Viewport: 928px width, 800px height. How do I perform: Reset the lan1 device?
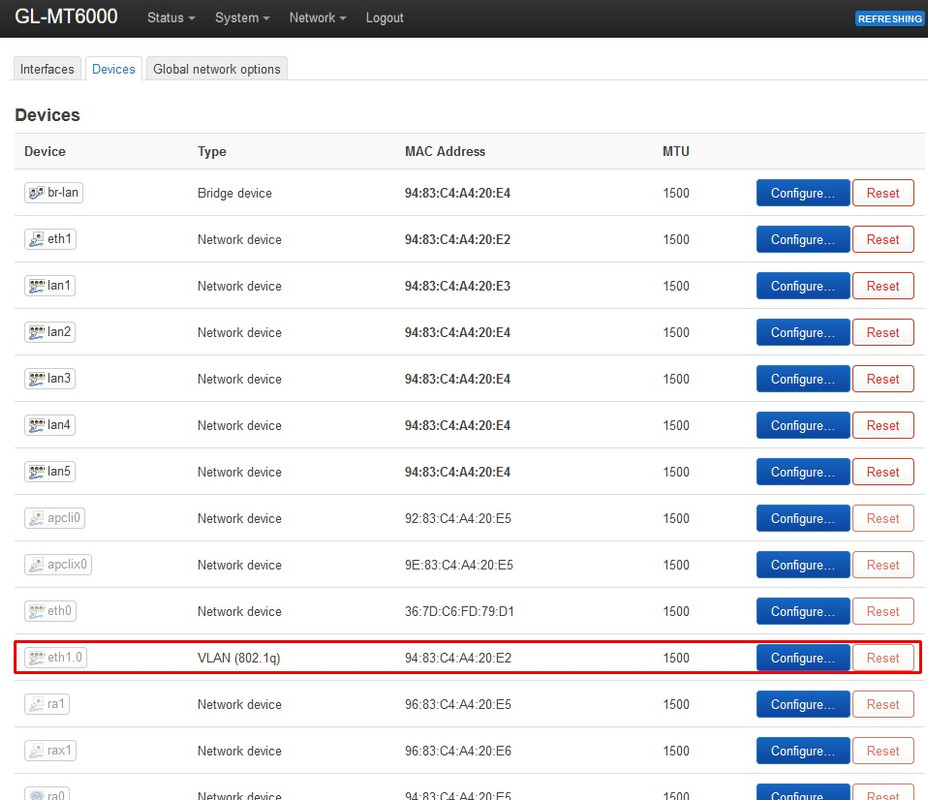click(x=883, y=286)
